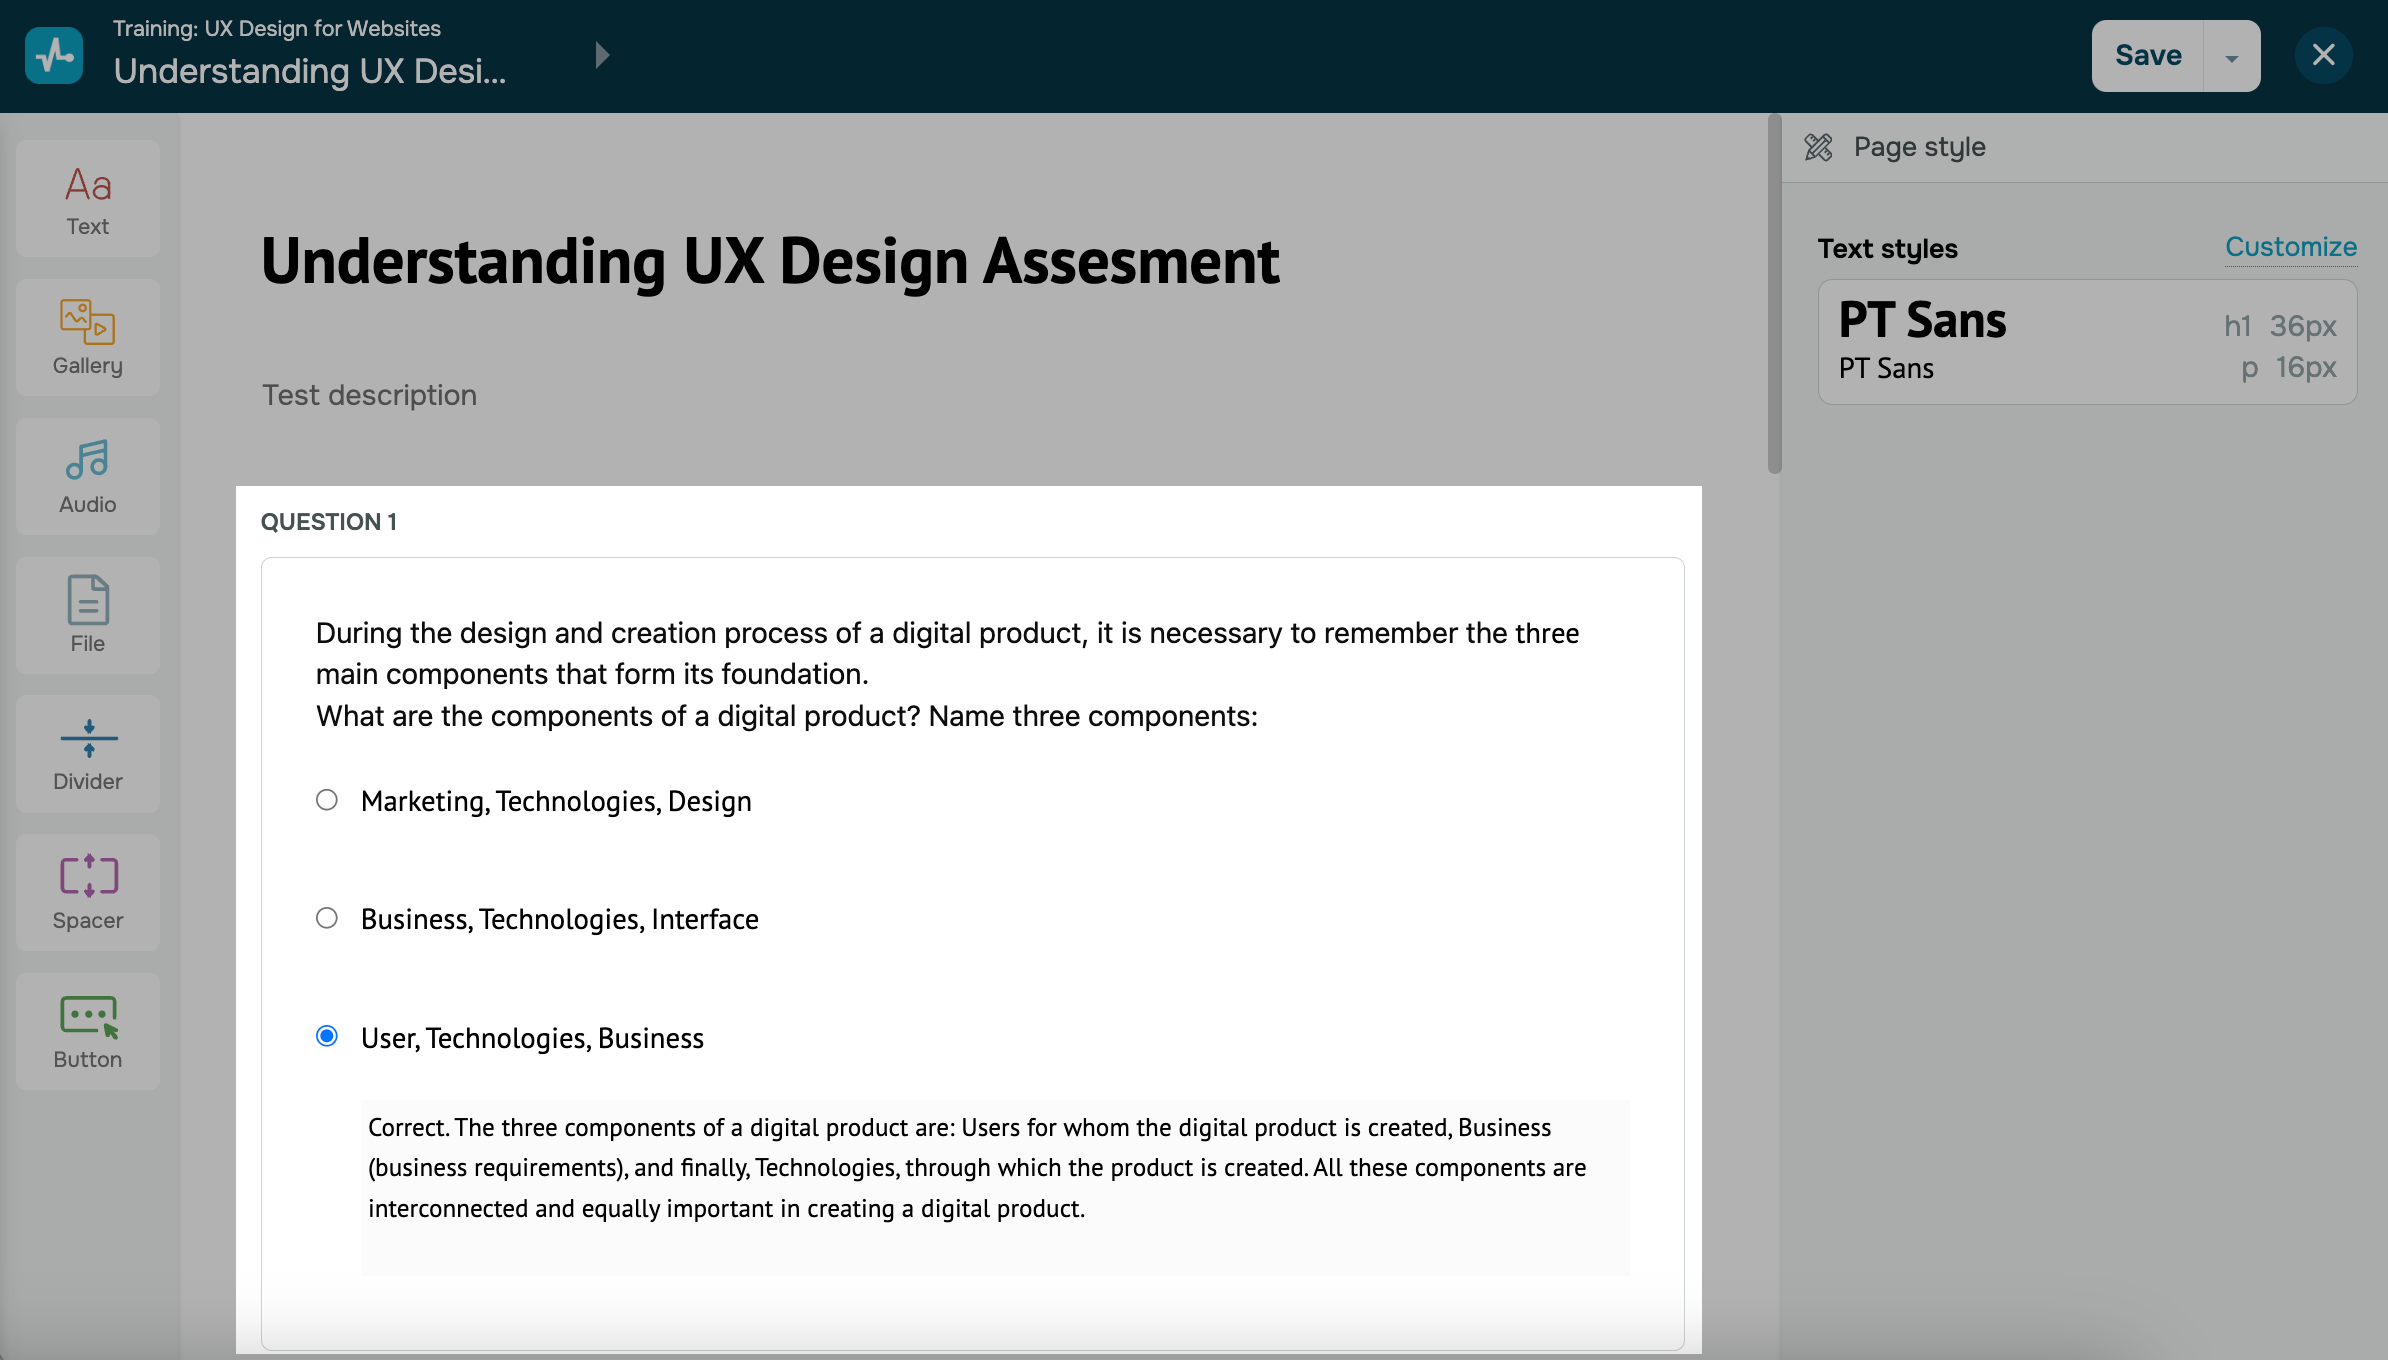Viewport: 2388px width, 1360px height.
Task: Click the Test description field
Action: point(369,395)
